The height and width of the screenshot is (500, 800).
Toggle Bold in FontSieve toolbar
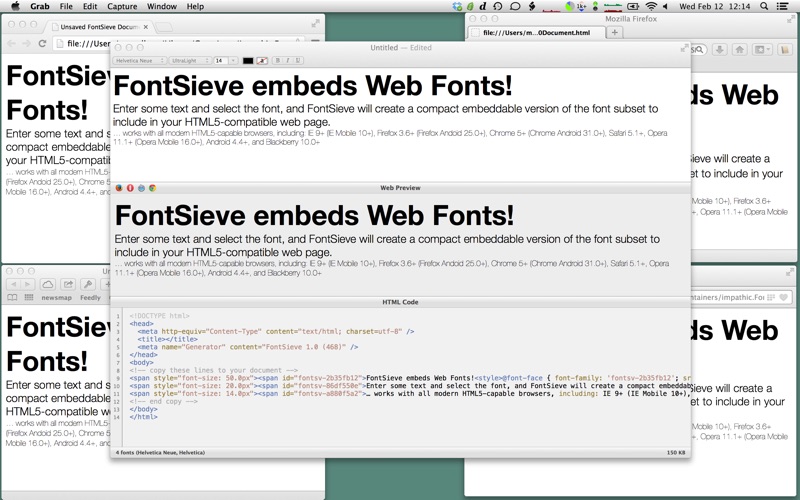(278, 60)
